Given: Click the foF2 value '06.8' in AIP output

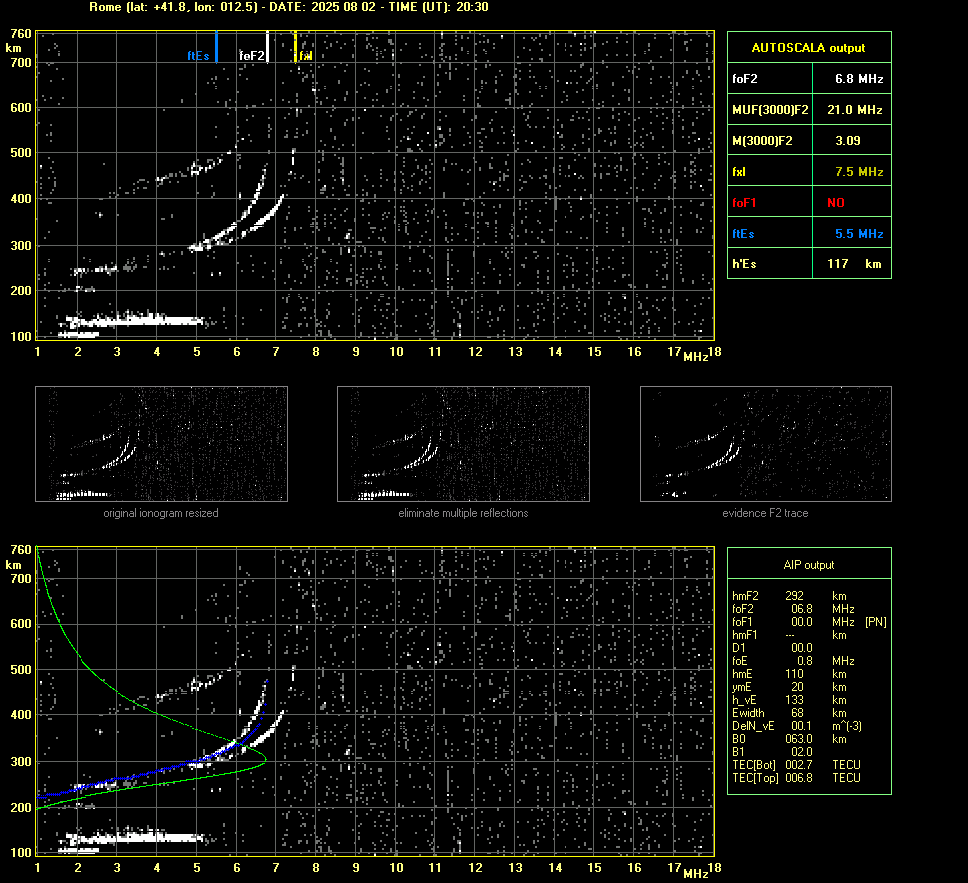Looking at the screenshot, I should (x=802, y=609).
